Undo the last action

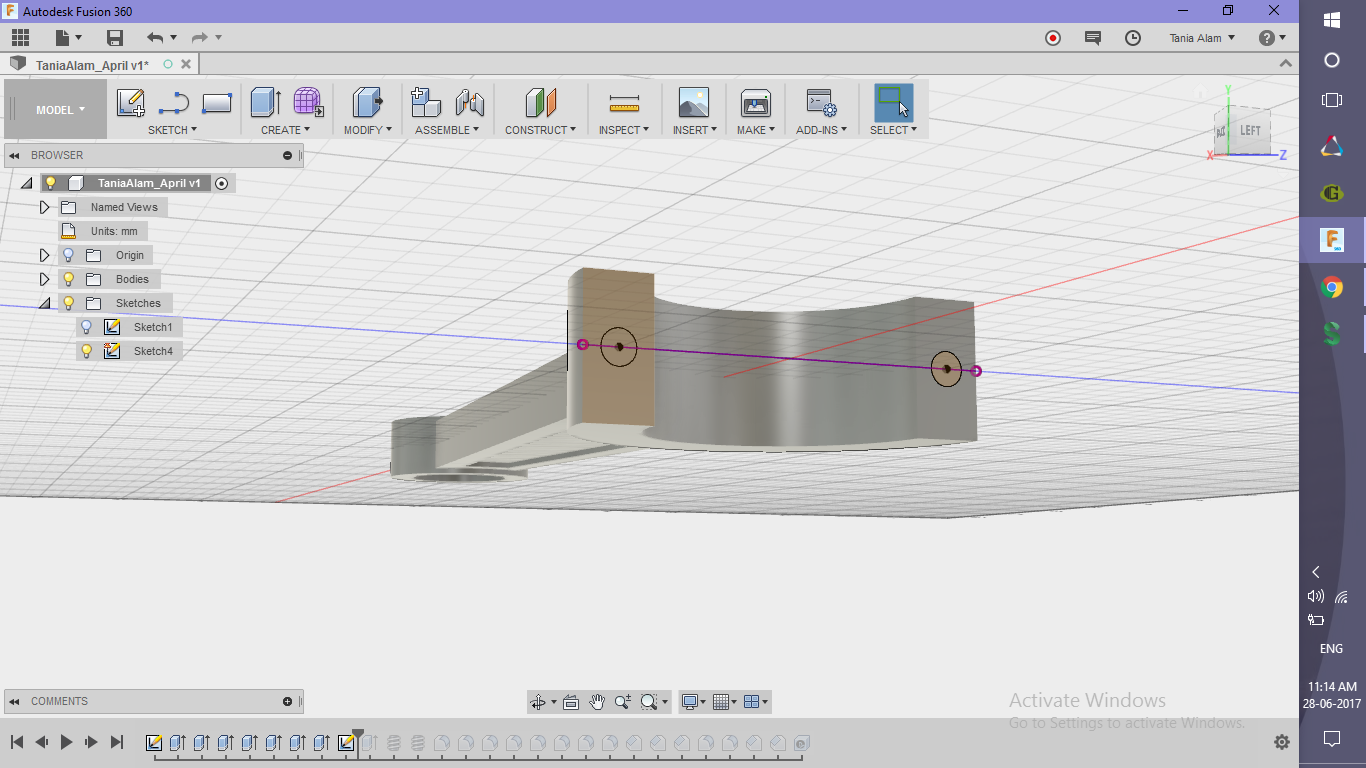coord(155,38)
